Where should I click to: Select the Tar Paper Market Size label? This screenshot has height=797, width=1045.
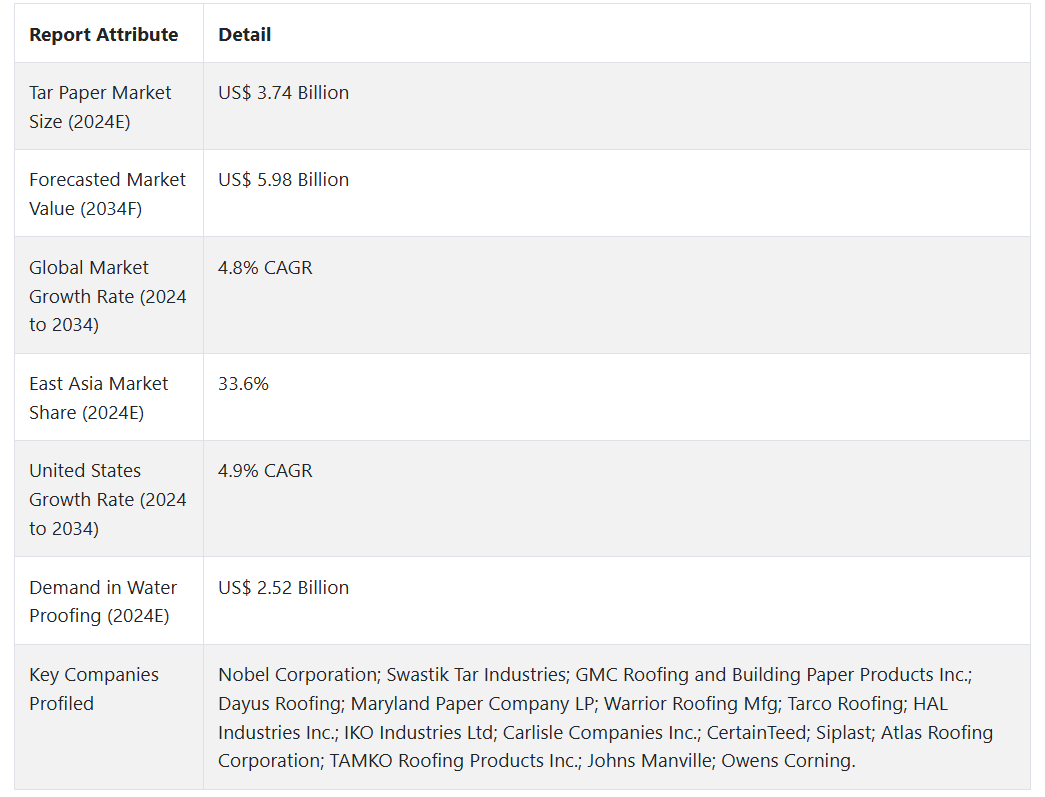tap(100, 107)
